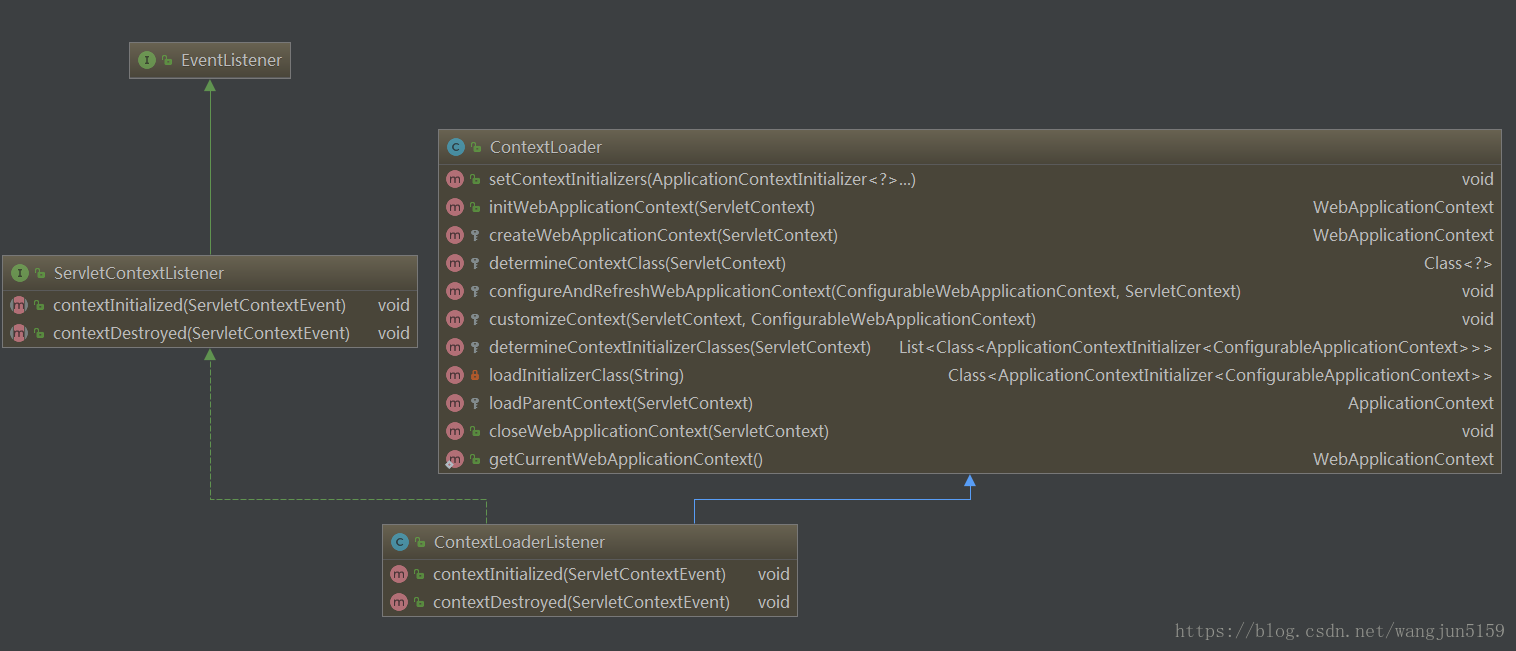Click the class icon beside ContextLoaderListener
The image size is (1516, 651).
(x=399, y=542)
